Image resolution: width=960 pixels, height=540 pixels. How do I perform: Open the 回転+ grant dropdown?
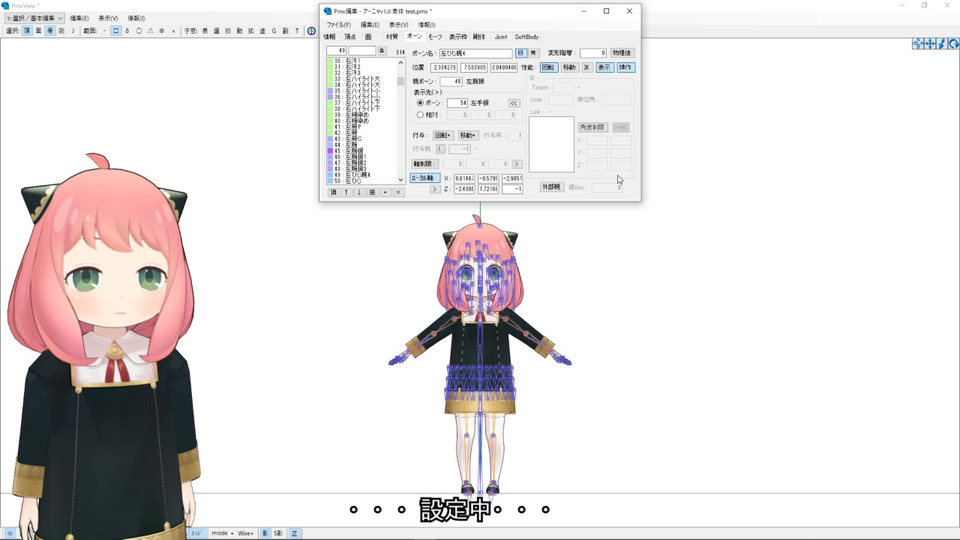[443, 135]
